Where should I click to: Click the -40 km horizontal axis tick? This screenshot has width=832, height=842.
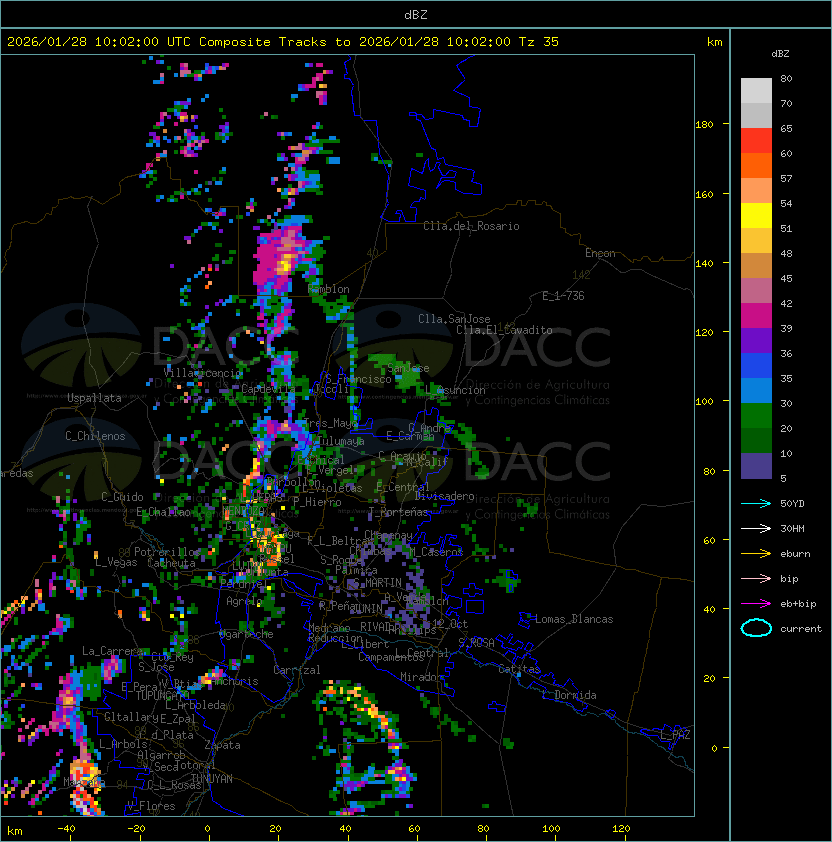(x=70, y=837)
